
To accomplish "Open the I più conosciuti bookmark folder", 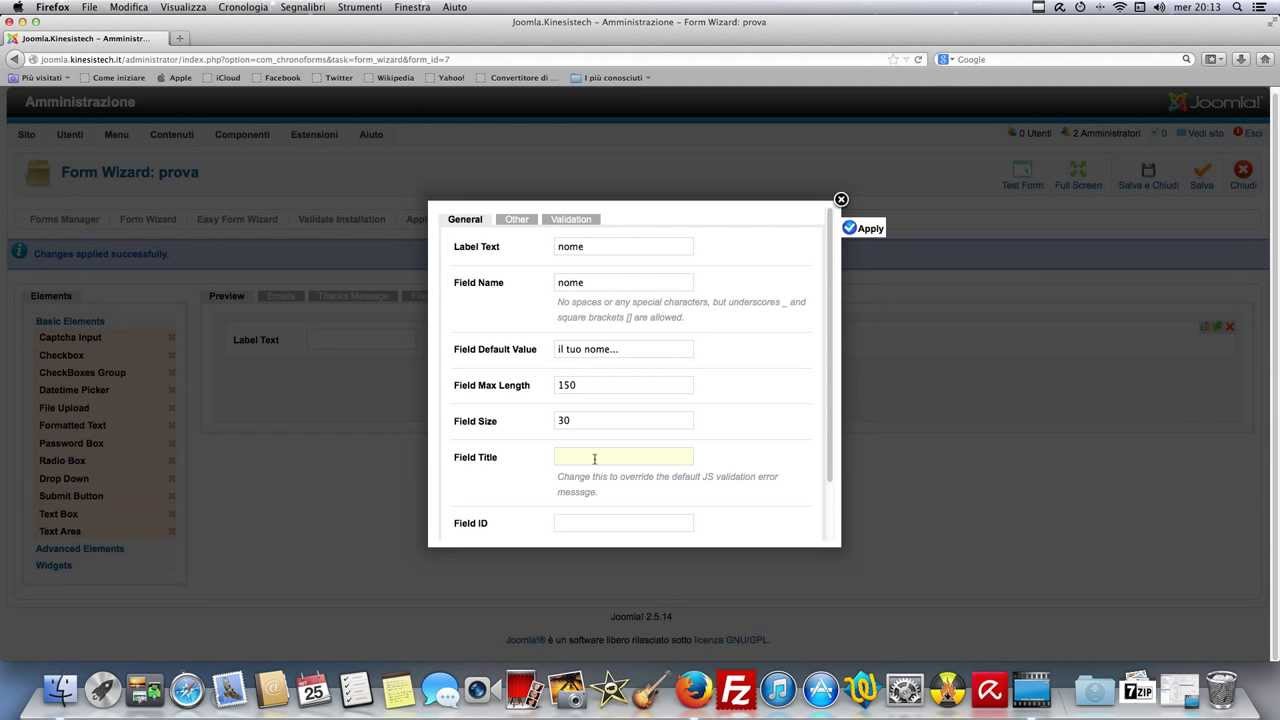I will click(611, 77).
